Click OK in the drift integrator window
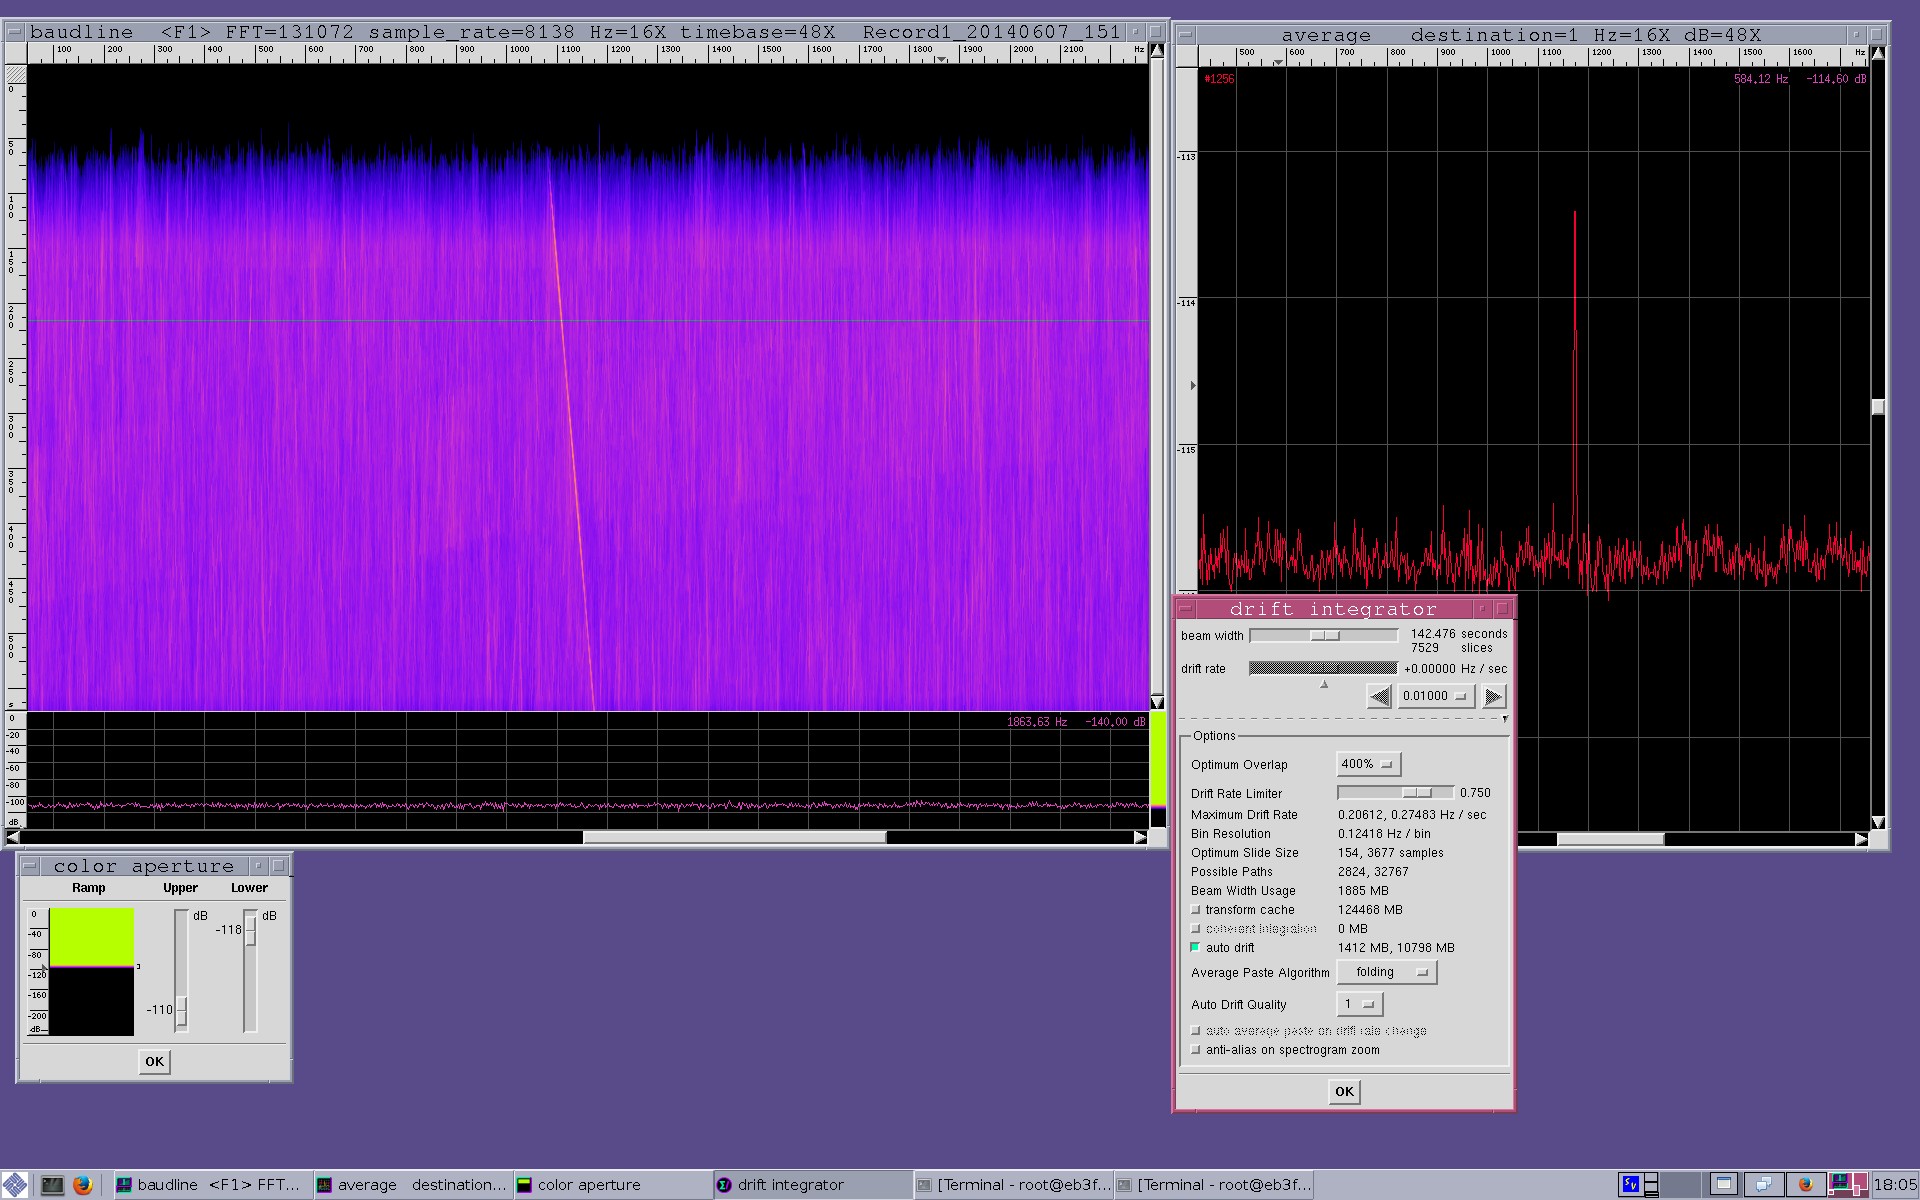 coord(1344,1092)
